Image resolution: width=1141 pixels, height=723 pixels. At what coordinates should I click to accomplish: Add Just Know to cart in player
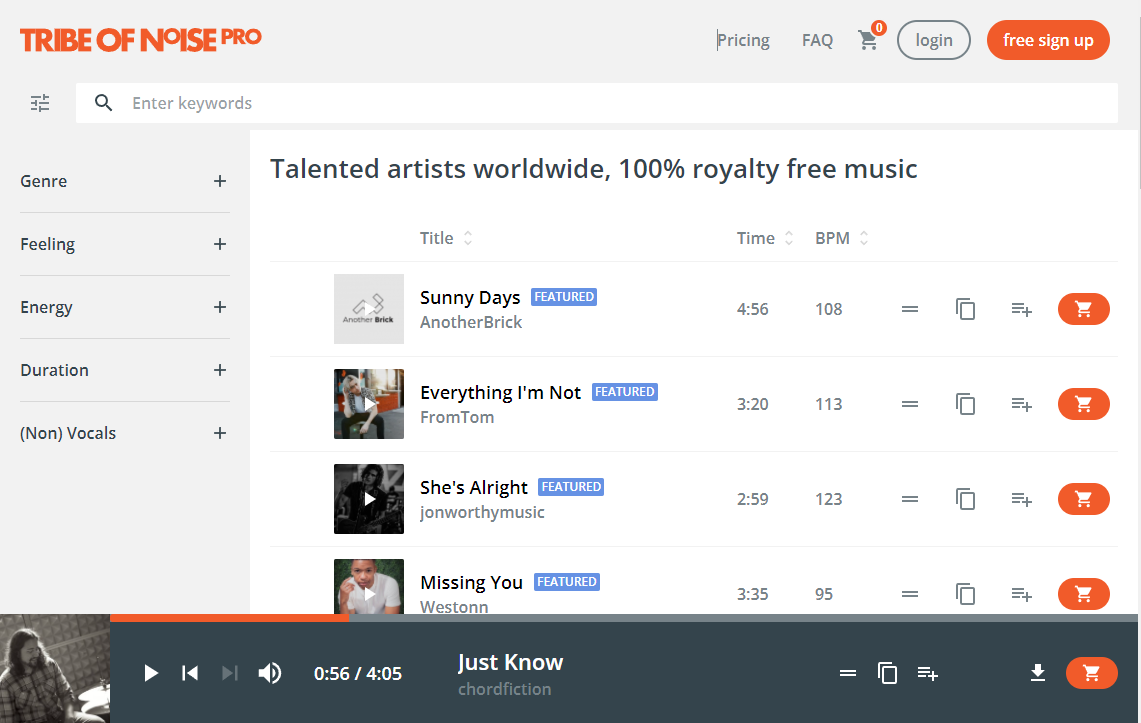click(x=1092, y=673)
